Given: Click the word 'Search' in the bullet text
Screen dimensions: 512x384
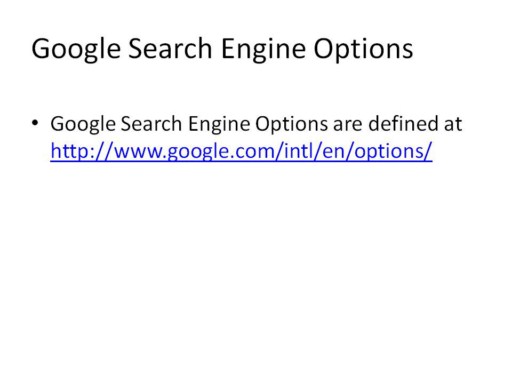Looking at the screenshot, I should click(x=151, y=124).
